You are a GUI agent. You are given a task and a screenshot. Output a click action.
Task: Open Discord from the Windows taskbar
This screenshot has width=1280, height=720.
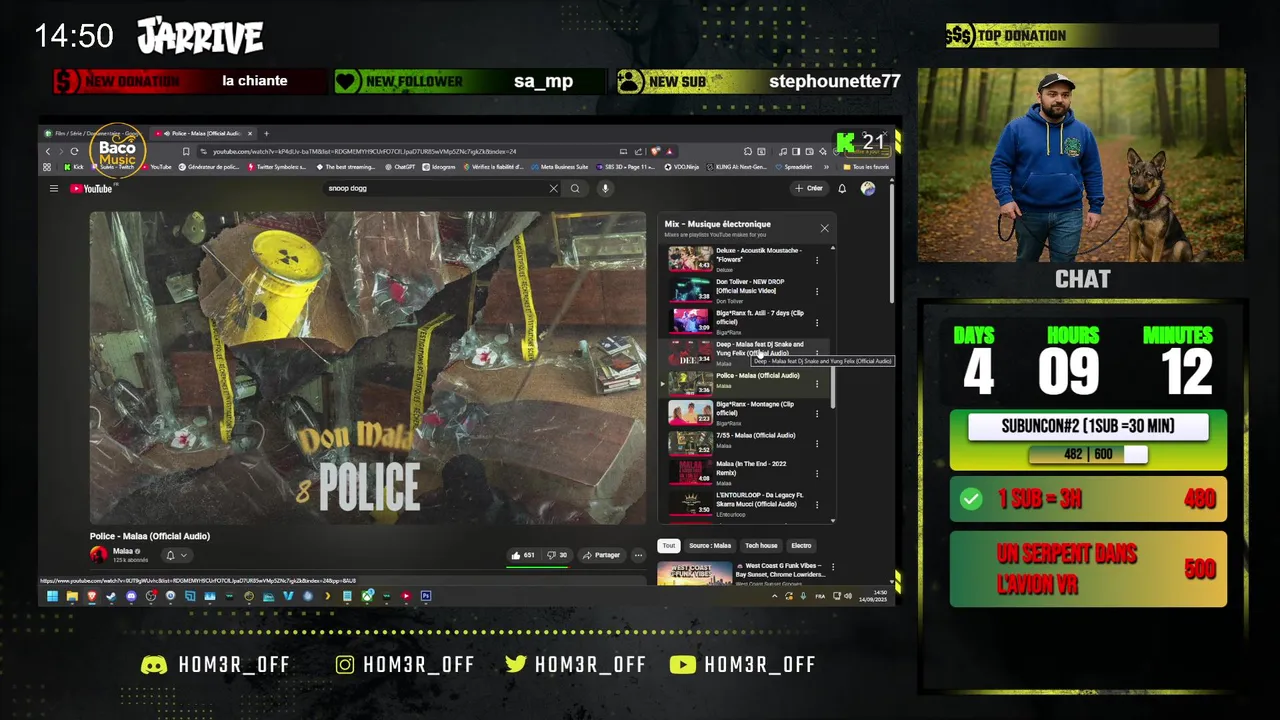pos(131,596)
